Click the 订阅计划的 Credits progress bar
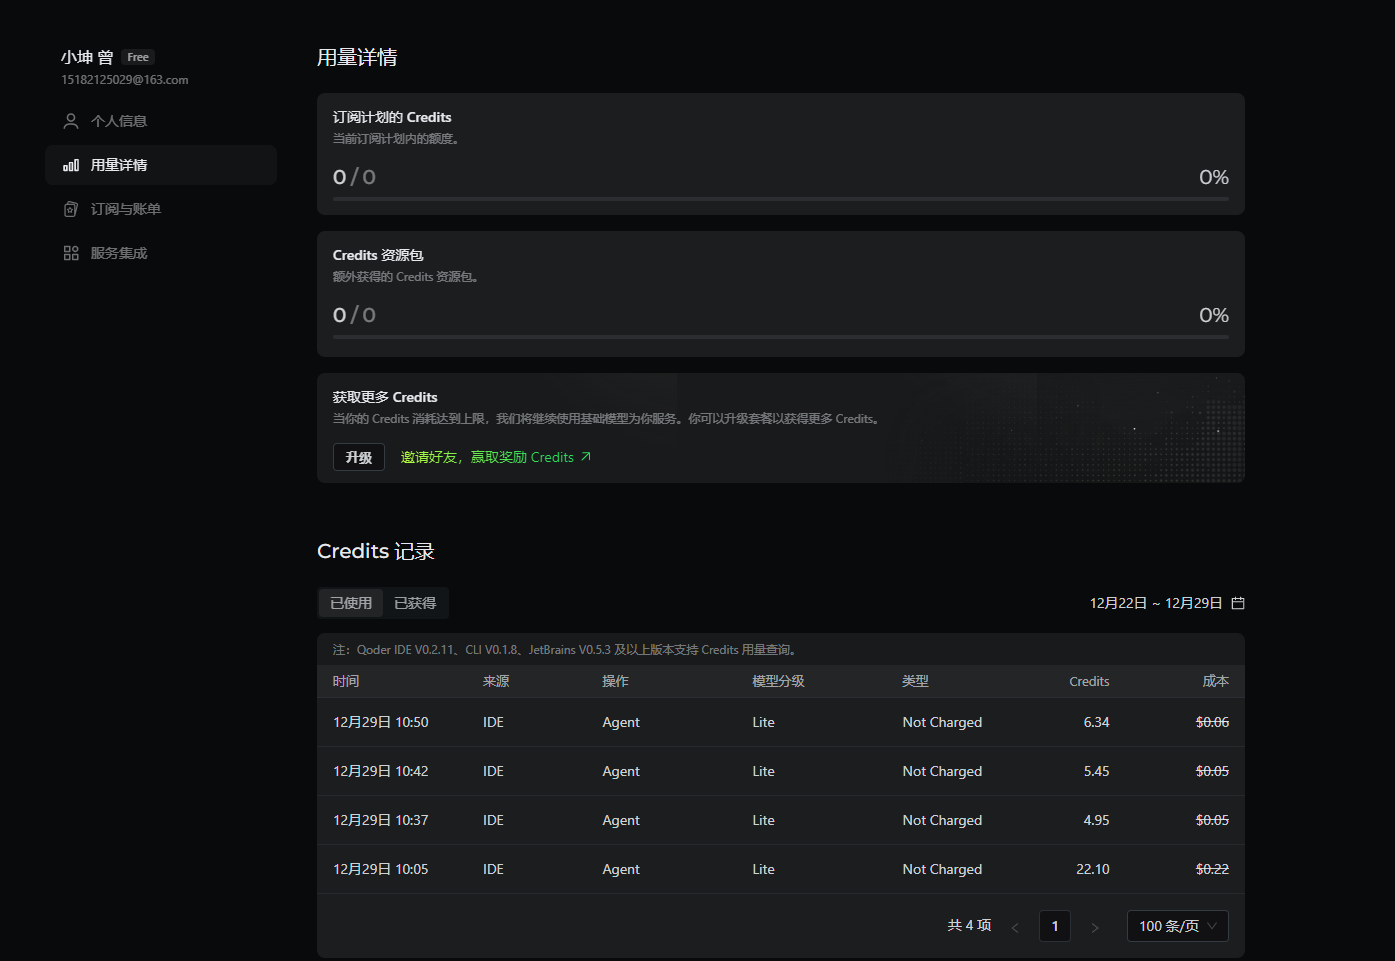1395x961 pixels. [x=780, y=199]
